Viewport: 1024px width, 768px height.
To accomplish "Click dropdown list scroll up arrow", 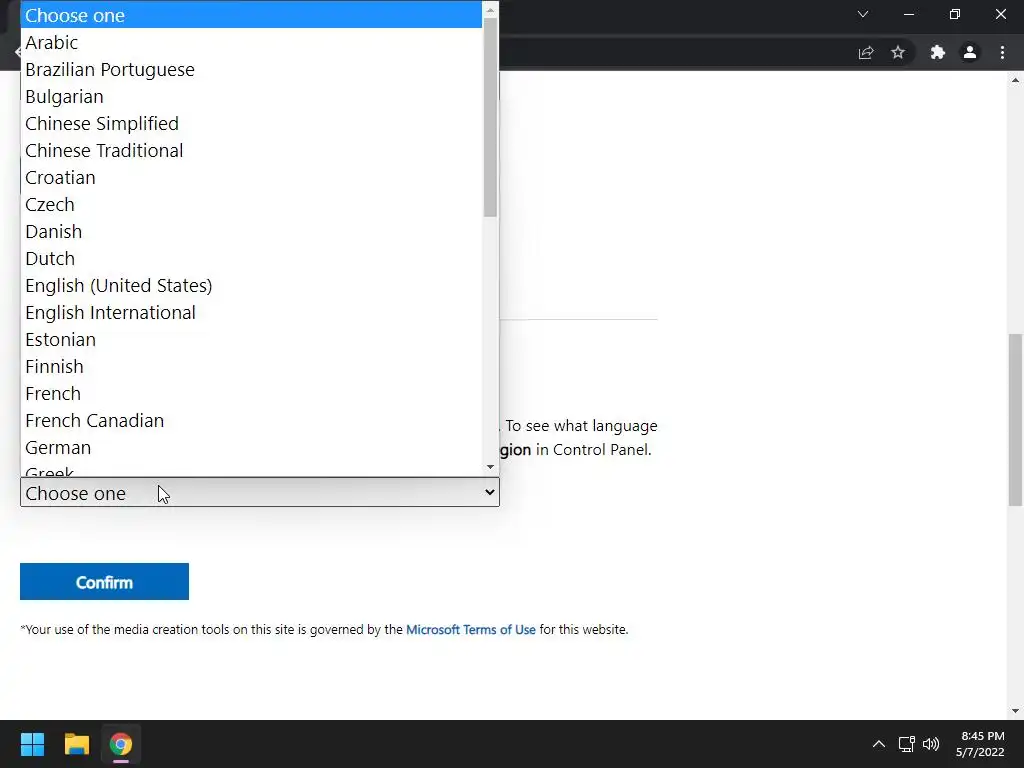I will 490,9.
